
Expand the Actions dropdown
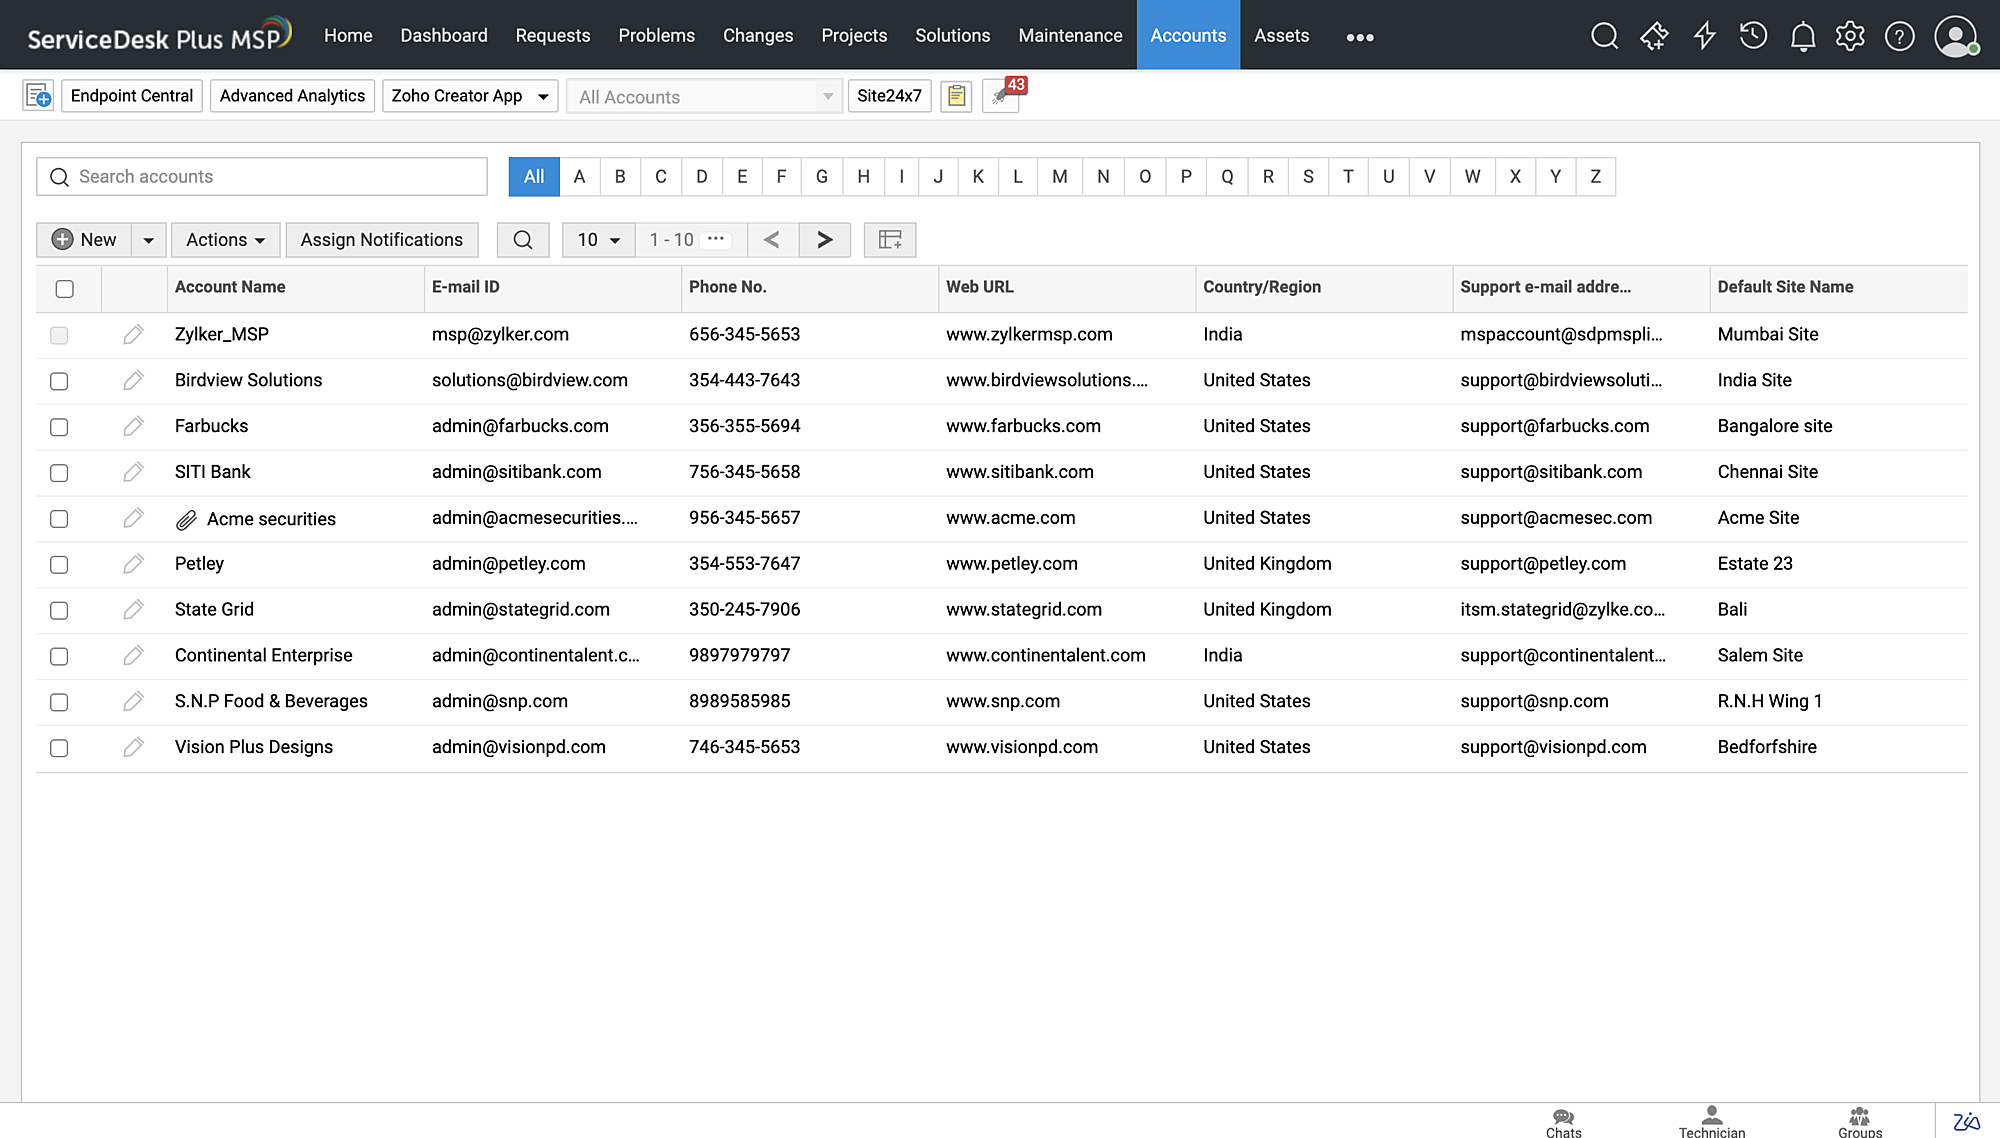point(225,240)
